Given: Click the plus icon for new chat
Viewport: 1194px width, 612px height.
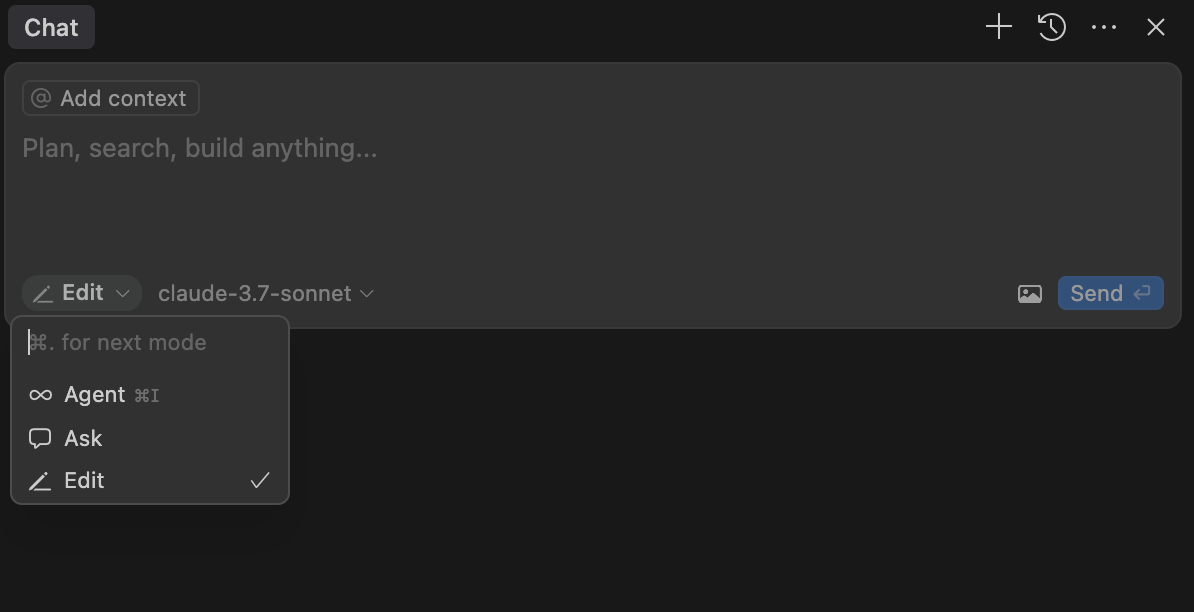Looking at the screenshot, I should point(998,27).
